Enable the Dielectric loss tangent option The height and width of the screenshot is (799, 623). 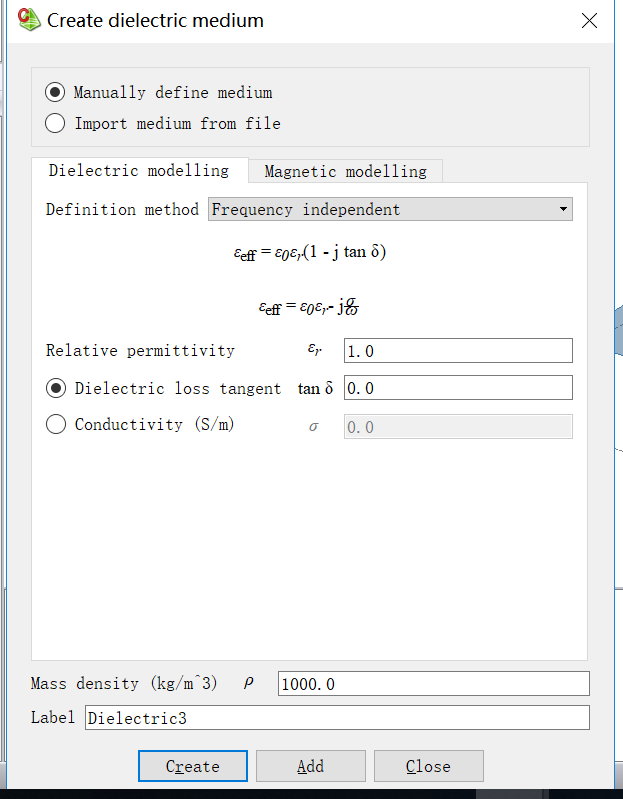coord(56,388)
